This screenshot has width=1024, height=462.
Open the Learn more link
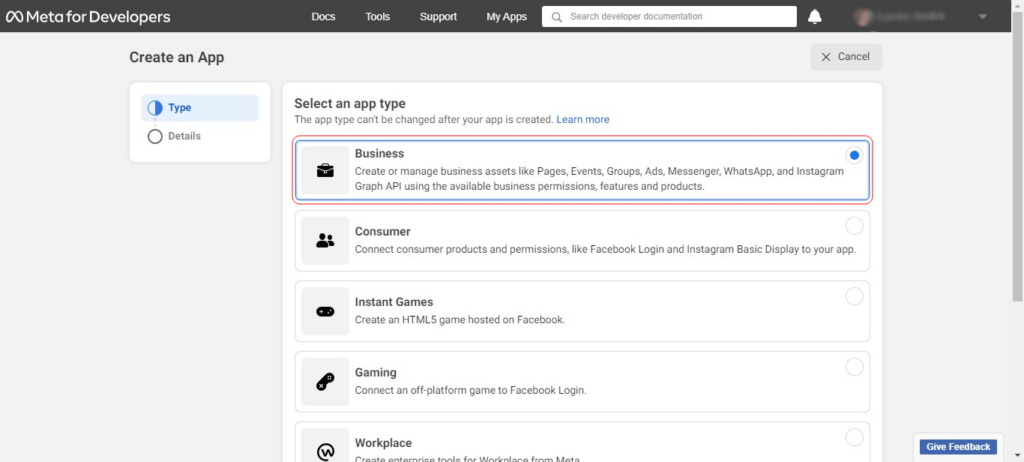[583, 120]
